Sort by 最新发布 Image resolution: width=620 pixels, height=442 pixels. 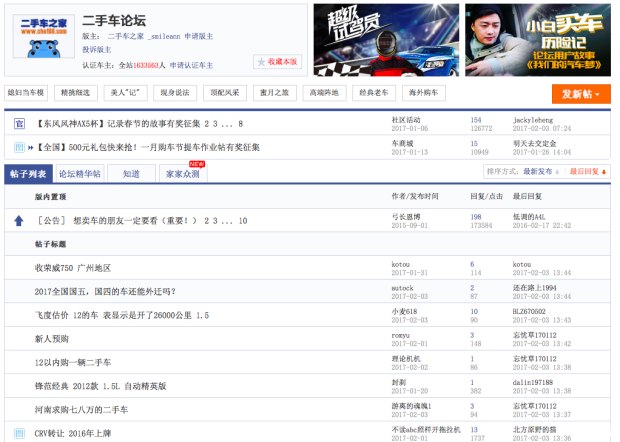click(x=541, y=172)
